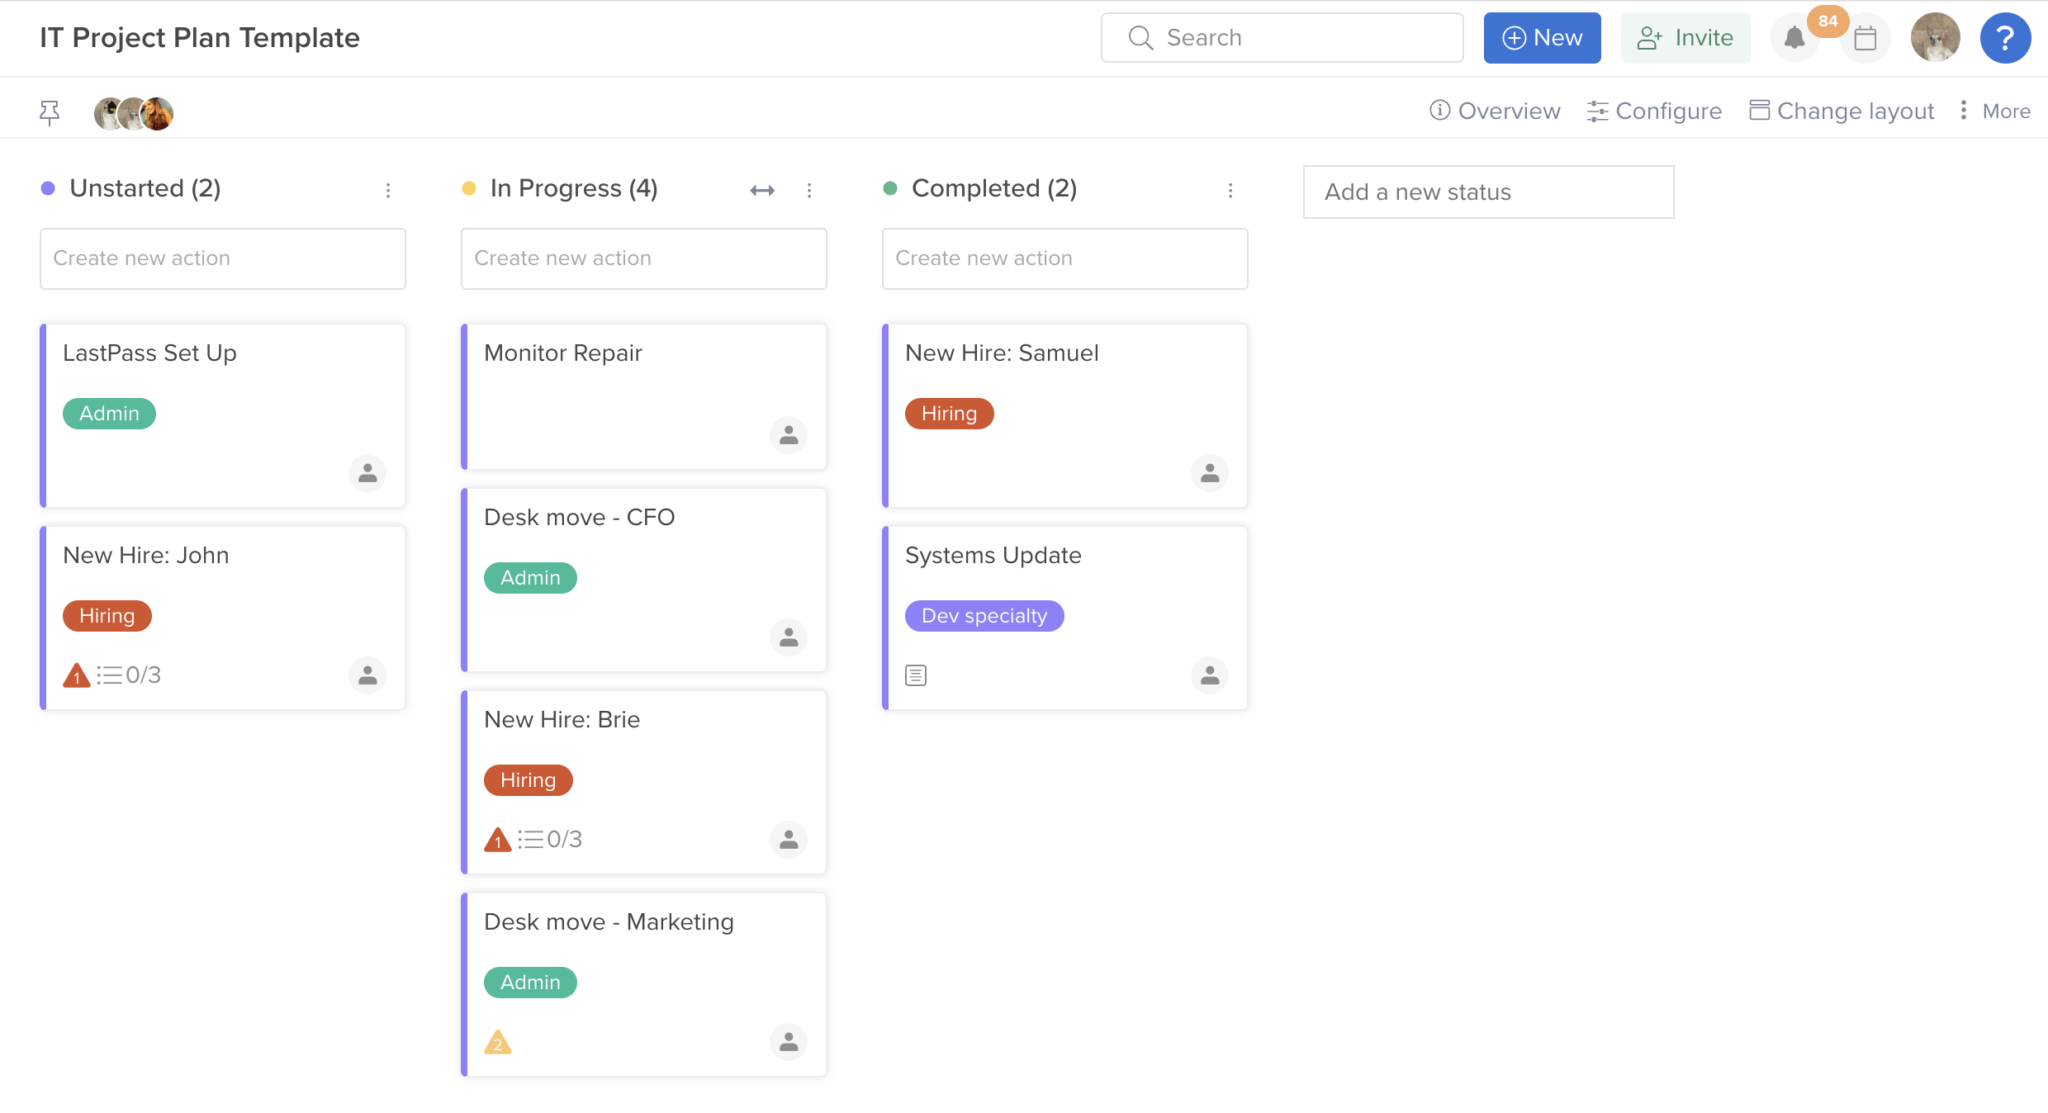The image size is (2048, 1113).
Task: Open the three-dot menu on Completed column
Action: (1231, 189)
